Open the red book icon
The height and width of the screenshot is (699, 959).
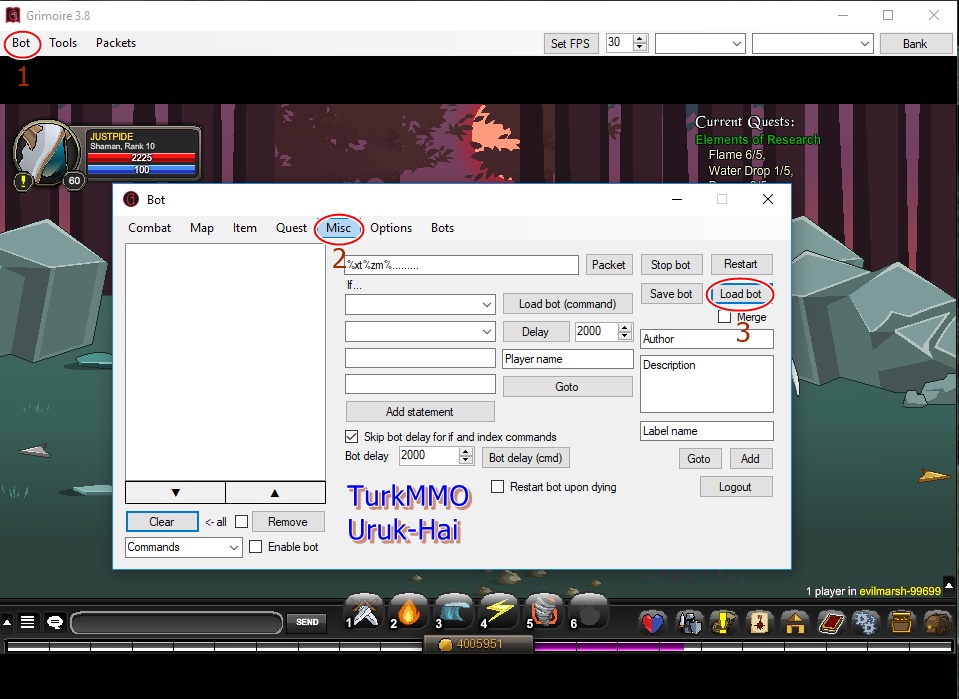pyautogui.click(x=831, y=623)
